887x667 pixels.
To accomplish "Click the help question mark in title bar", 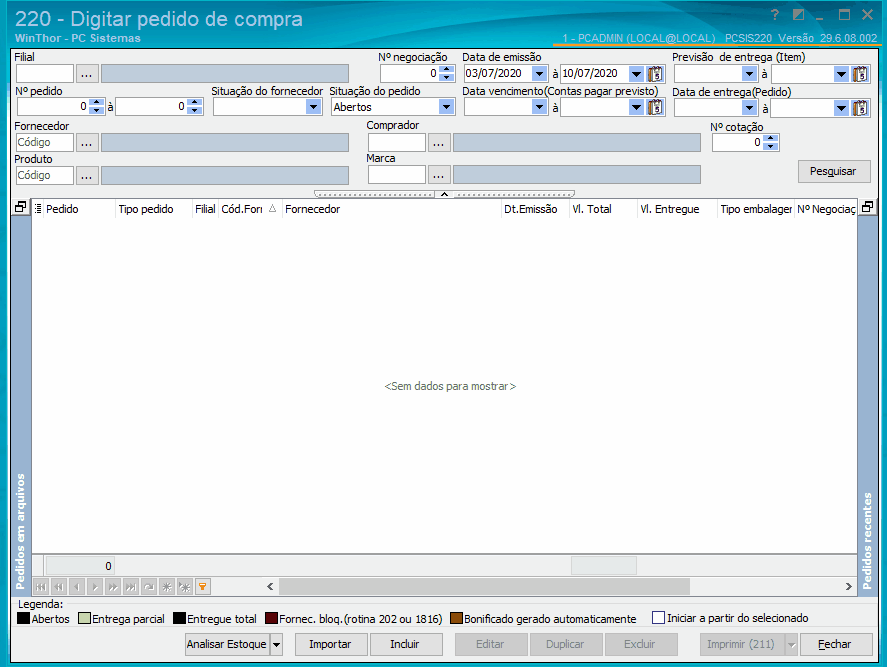I will [775, 15].
